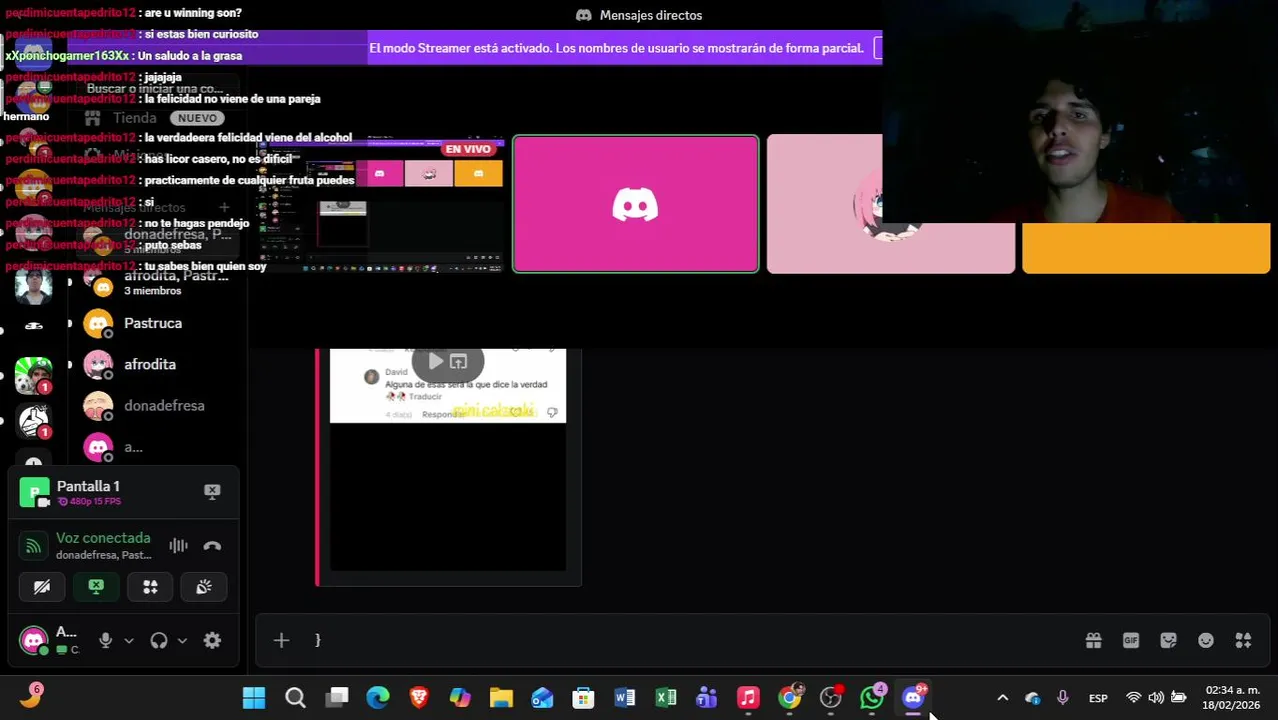Select the pink Discord avatar call tile
1278x720 pixels.
636,204
